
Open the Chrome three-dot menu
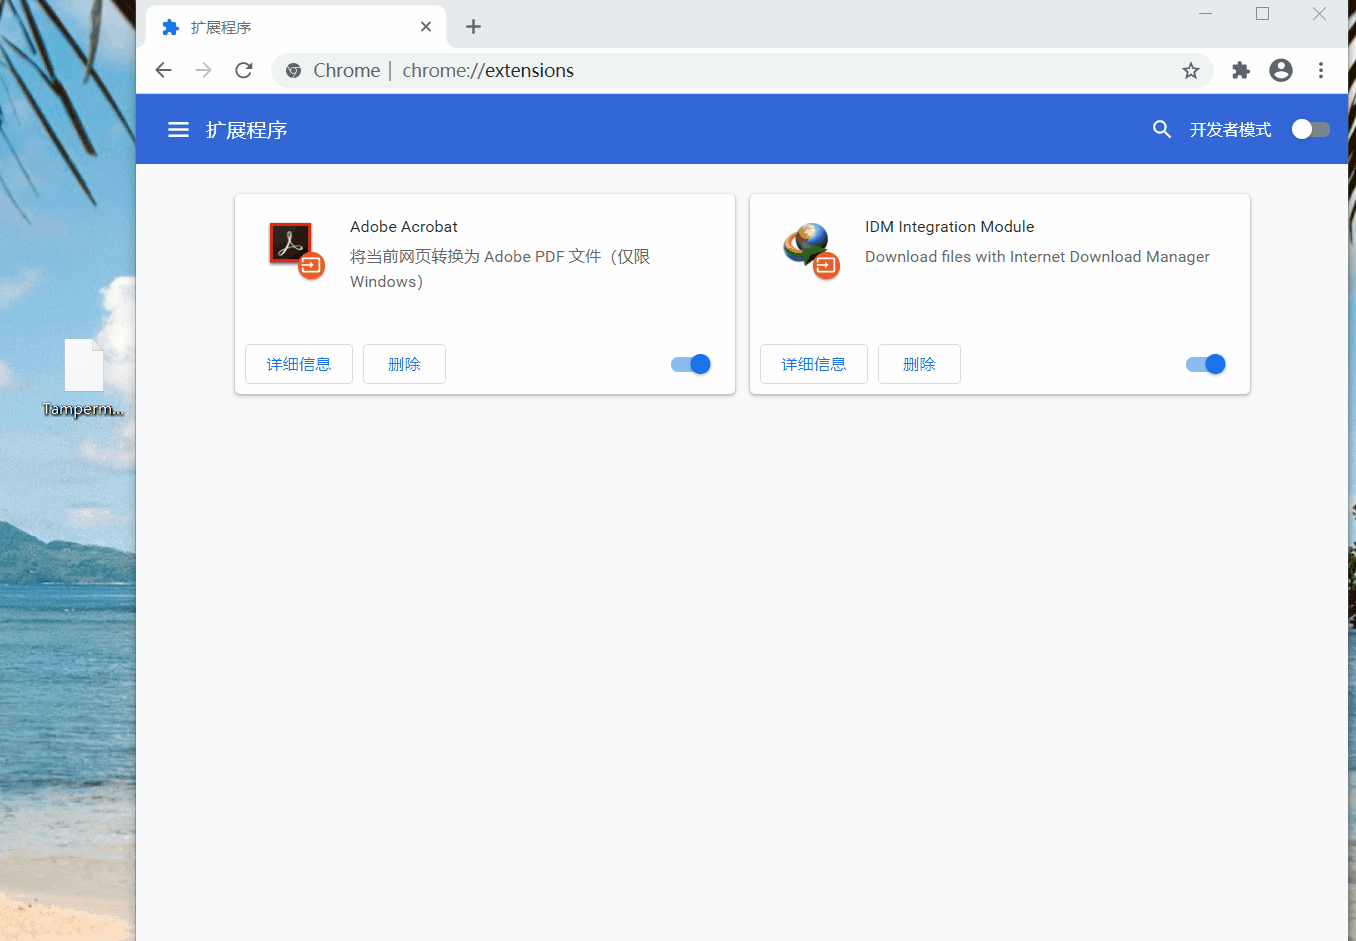[1321, 70]
